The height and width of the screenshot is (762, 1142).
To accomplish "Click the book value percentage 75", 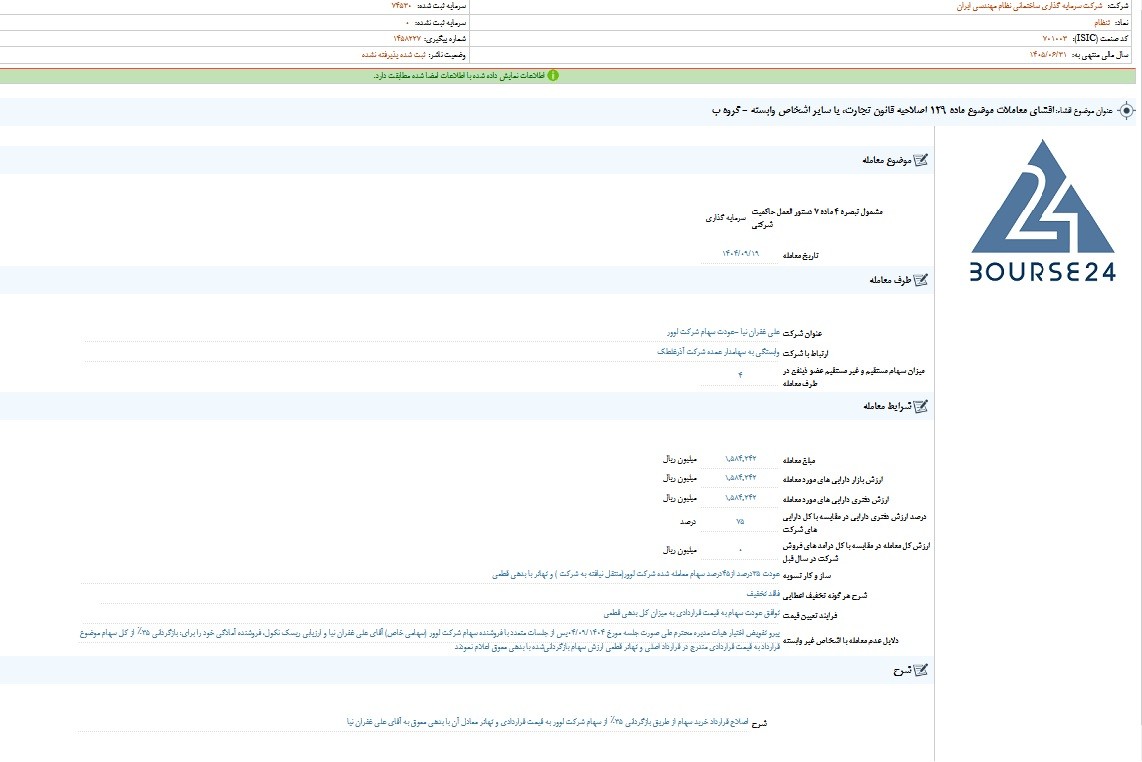I will tap(740, 522).
